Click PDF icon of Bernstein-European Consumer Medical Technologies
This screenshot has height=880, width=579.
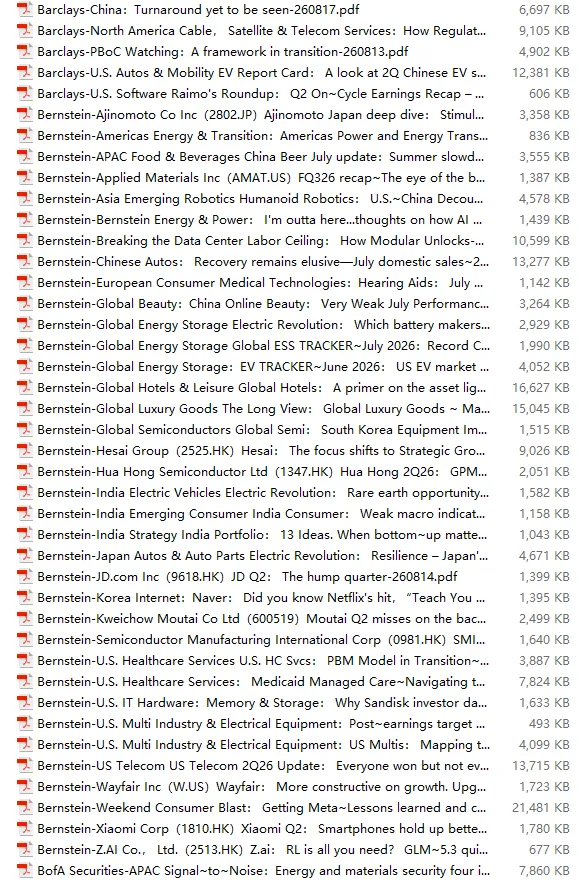tap(25, 282)
